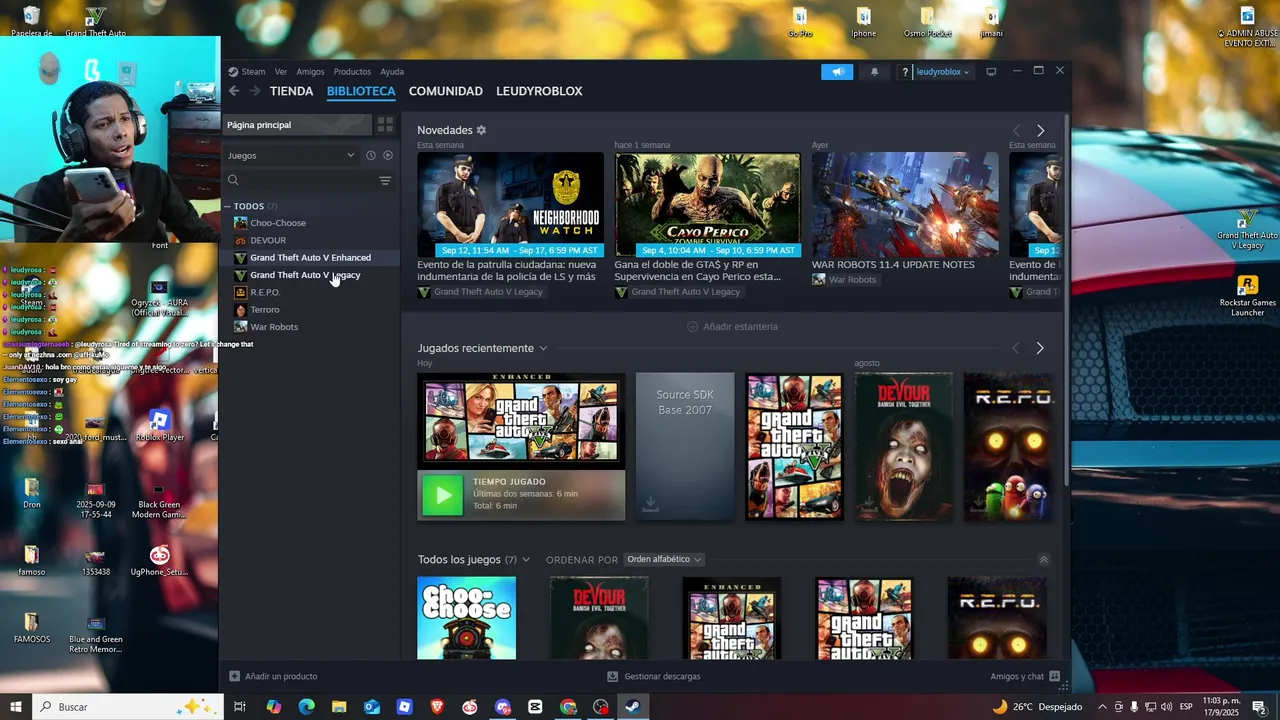Select DEVOUR in the game list
The width and height of the screenshot is (1280, 720).
[x=268, y=240]
